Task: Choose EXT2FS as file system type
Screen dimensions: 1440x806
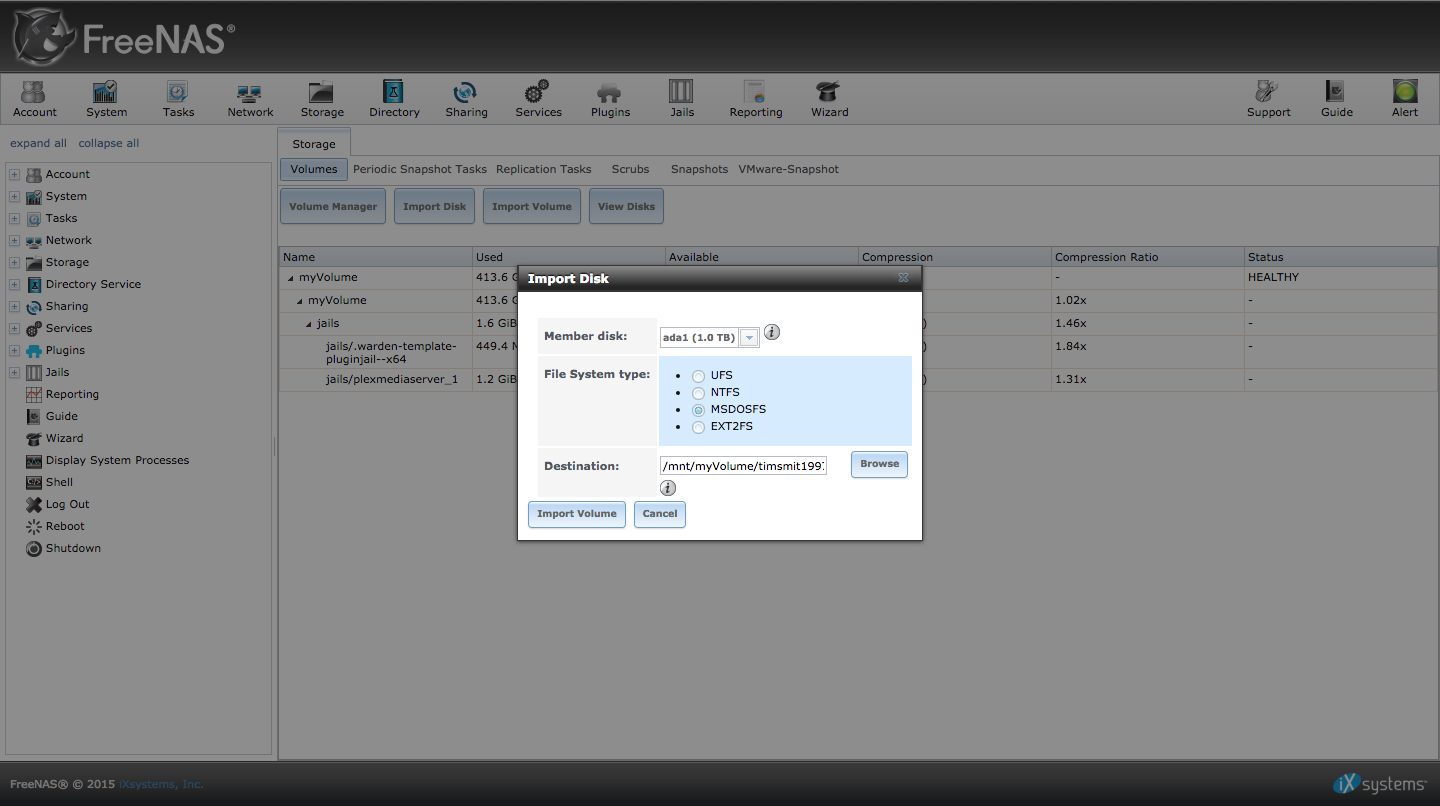Action: [698, 427]
